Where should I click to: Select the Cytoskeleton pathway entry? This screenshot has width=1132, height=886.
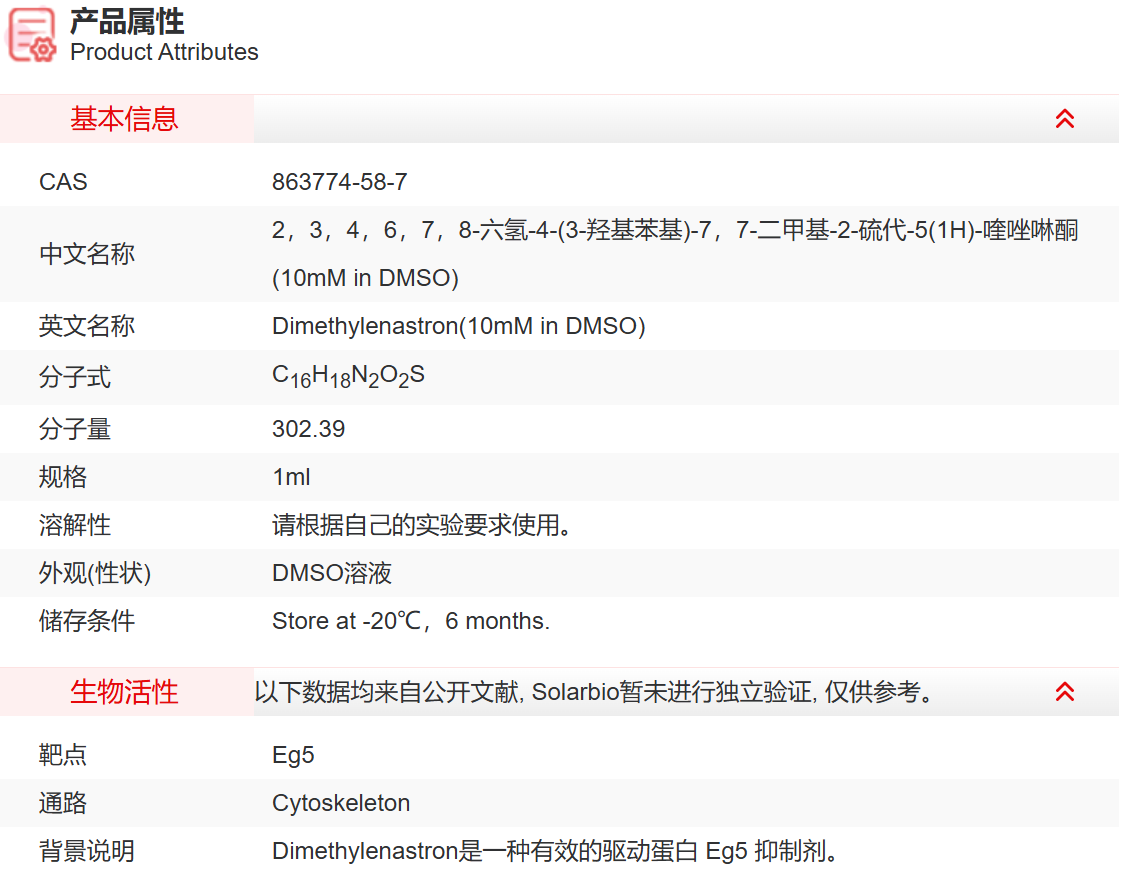coord(341,803)
